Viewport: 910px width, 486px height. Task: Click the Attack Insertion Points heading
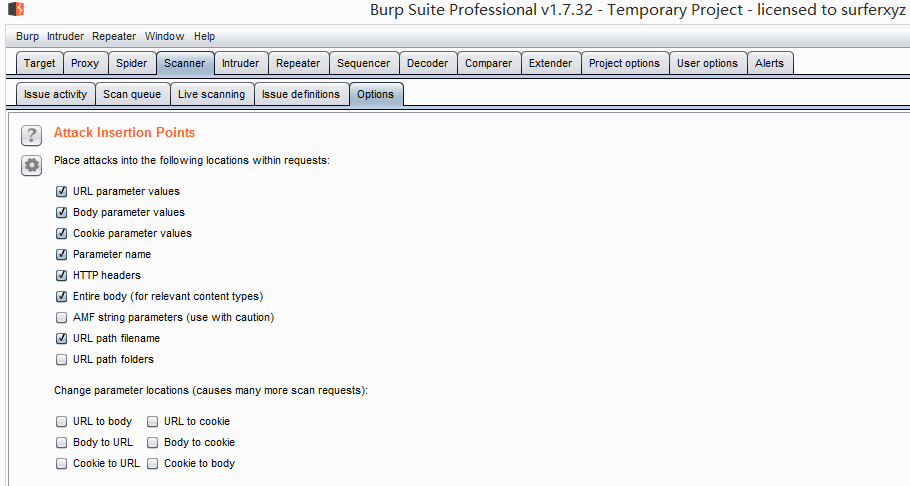click(x=124, y=132)
